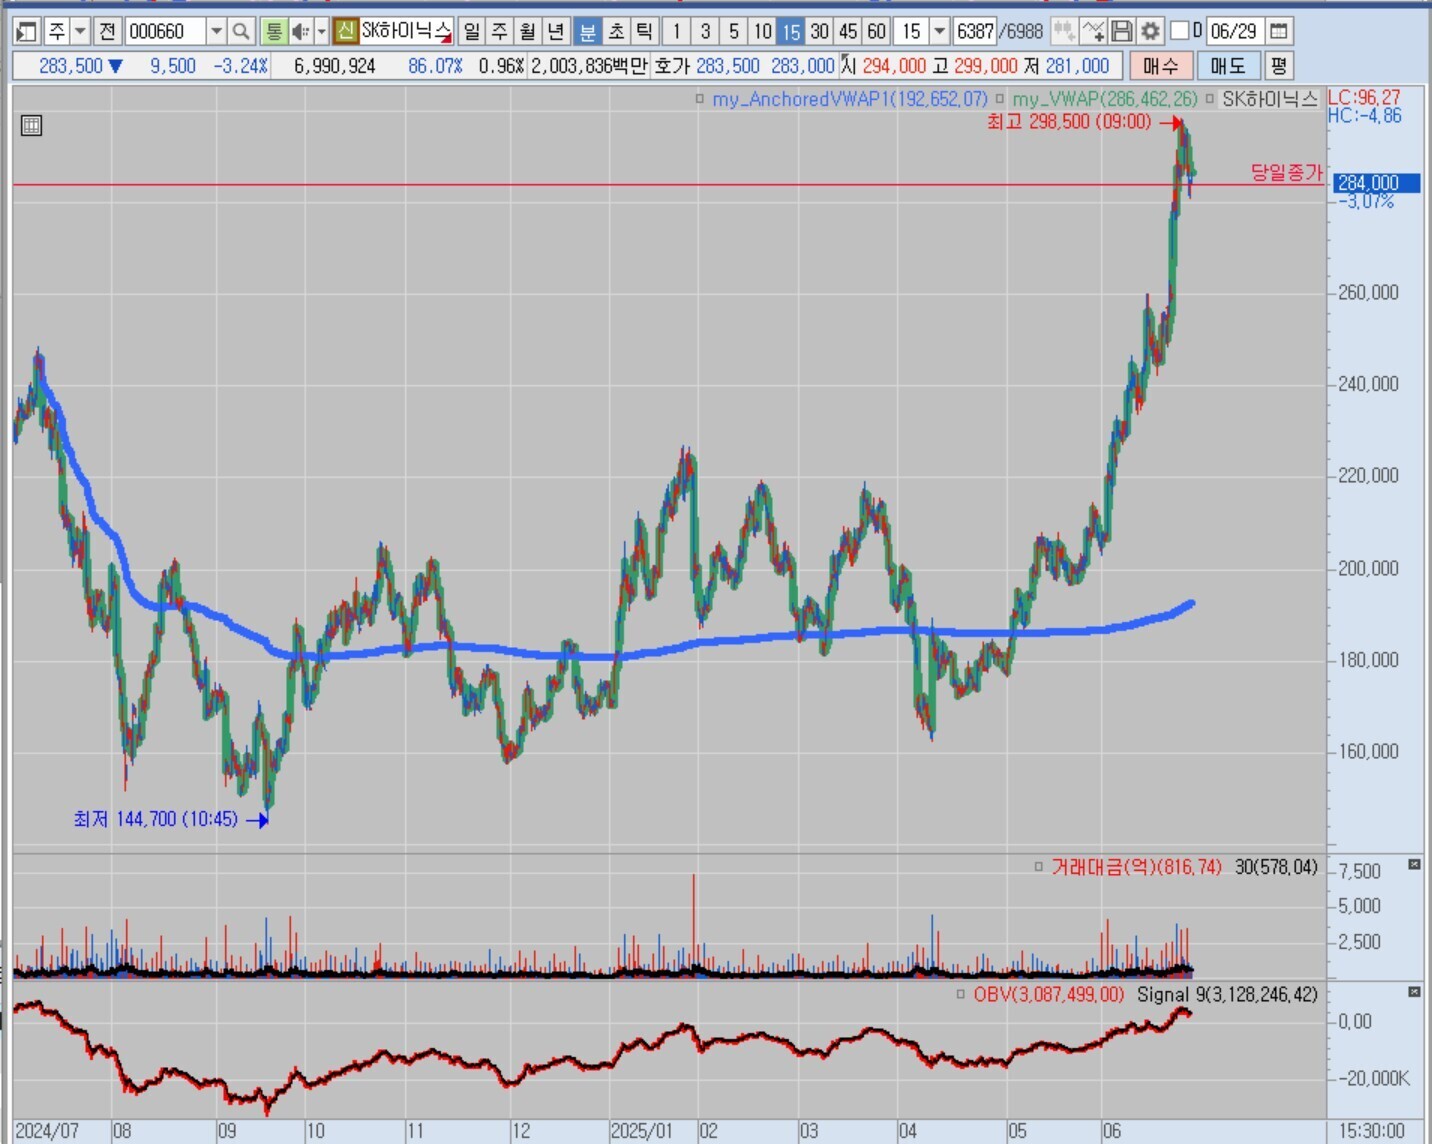Click the stock code search magnifier icon
Screen dimensions: 1432x1144
[241, 32]
